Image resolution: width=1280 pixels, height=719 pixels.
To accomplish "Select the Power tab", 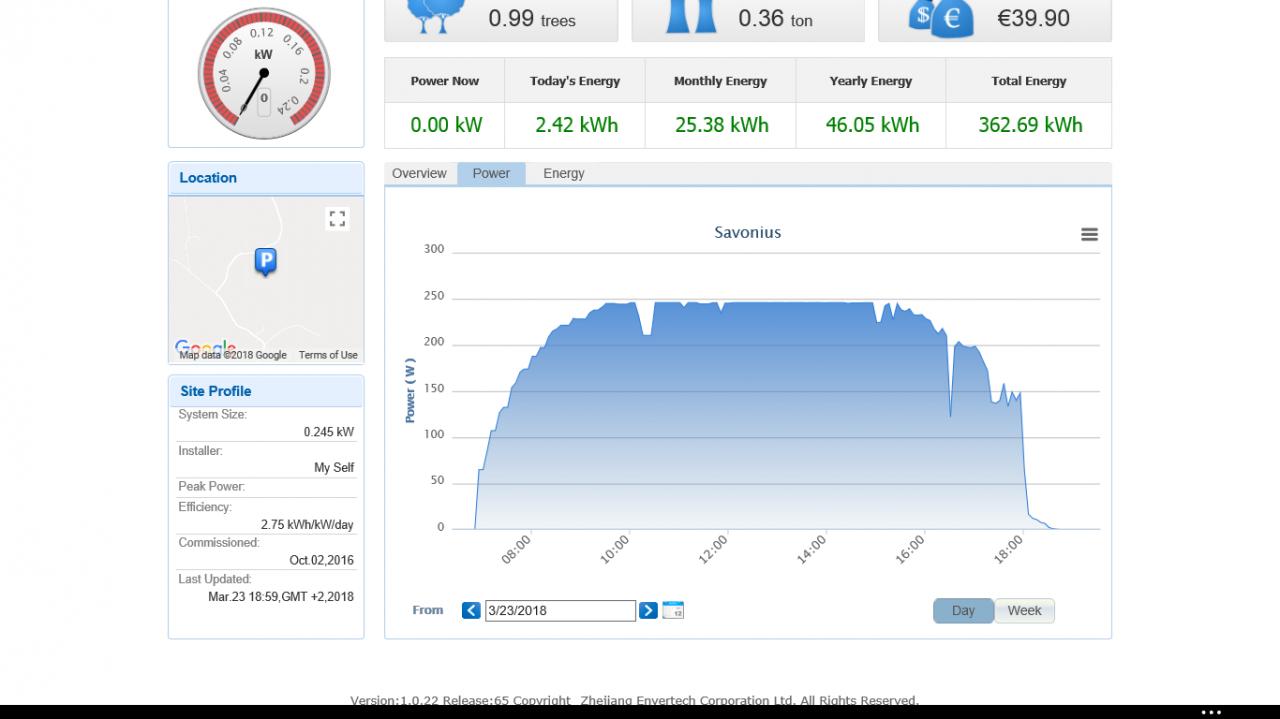I will [x=491, y=173].
